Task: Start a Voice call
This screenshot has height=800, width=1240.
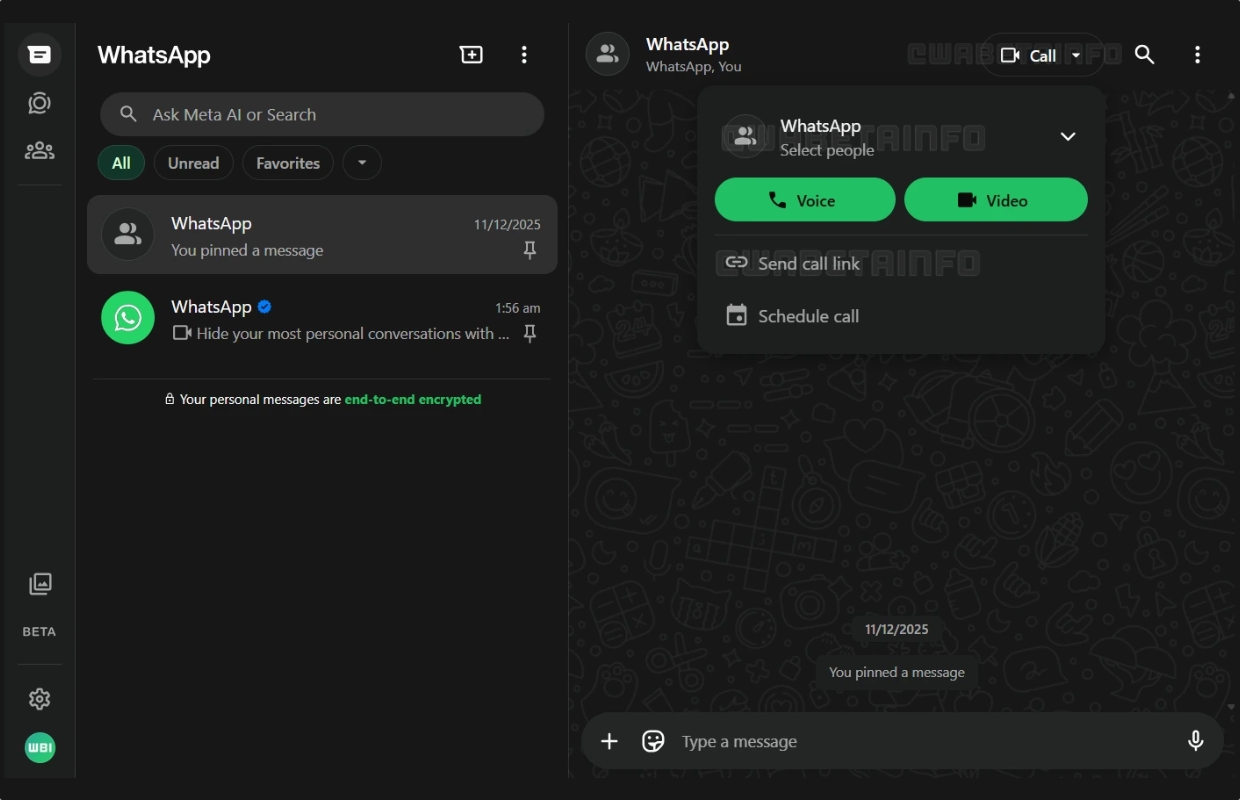Action: coord(805,200)
